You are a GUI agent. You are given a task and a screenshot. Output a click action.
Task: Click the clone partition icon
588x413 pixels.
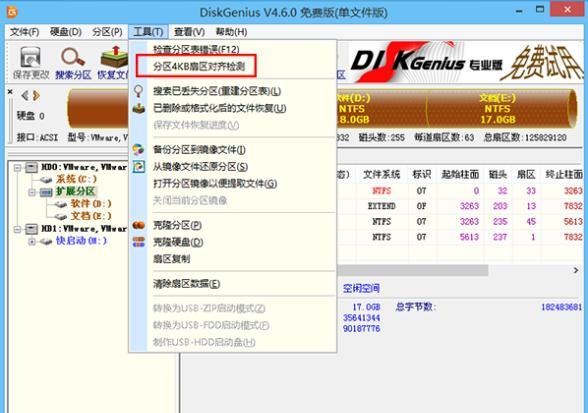[138, 225]
